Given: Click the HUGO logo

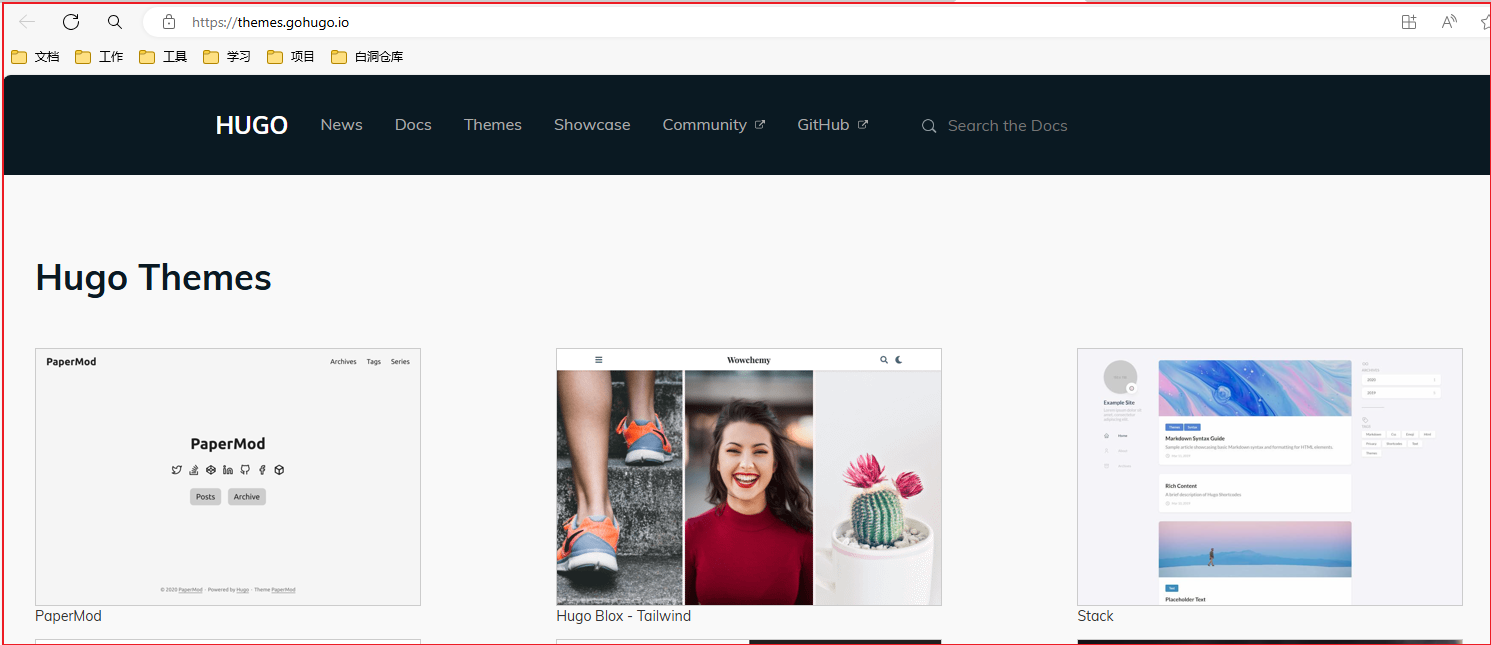Looking at the screenshot, I should [252, 125].
